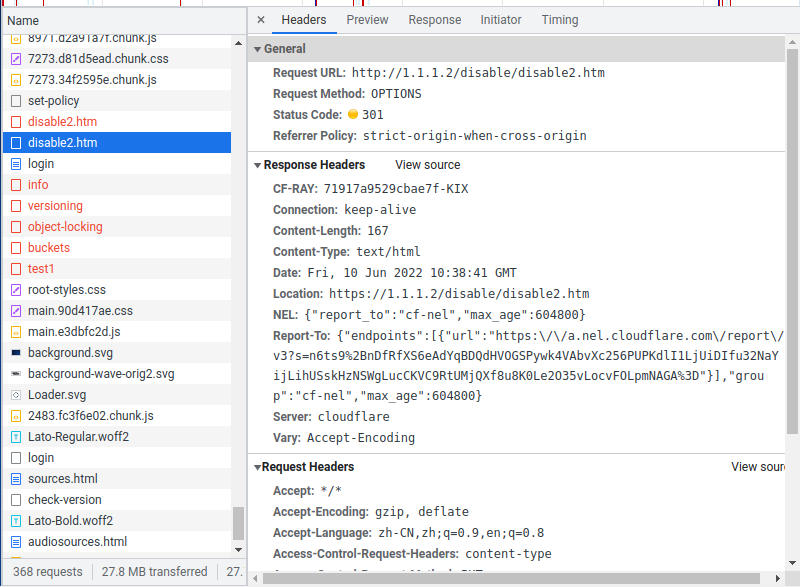Click the failed versioning request icon
Viewport: 800px width, 587px height.
16,206
